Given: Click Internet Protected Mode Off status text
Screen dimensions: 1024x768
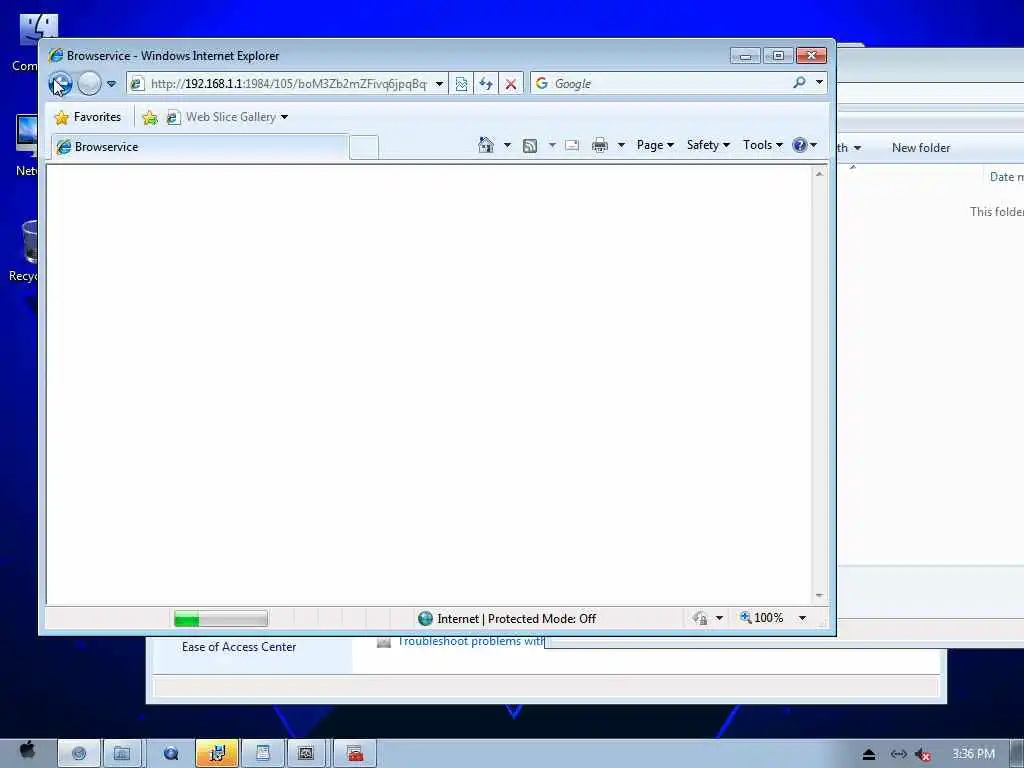Looking at the screenshot, I should pyautogui.click(x=516, y=618).
